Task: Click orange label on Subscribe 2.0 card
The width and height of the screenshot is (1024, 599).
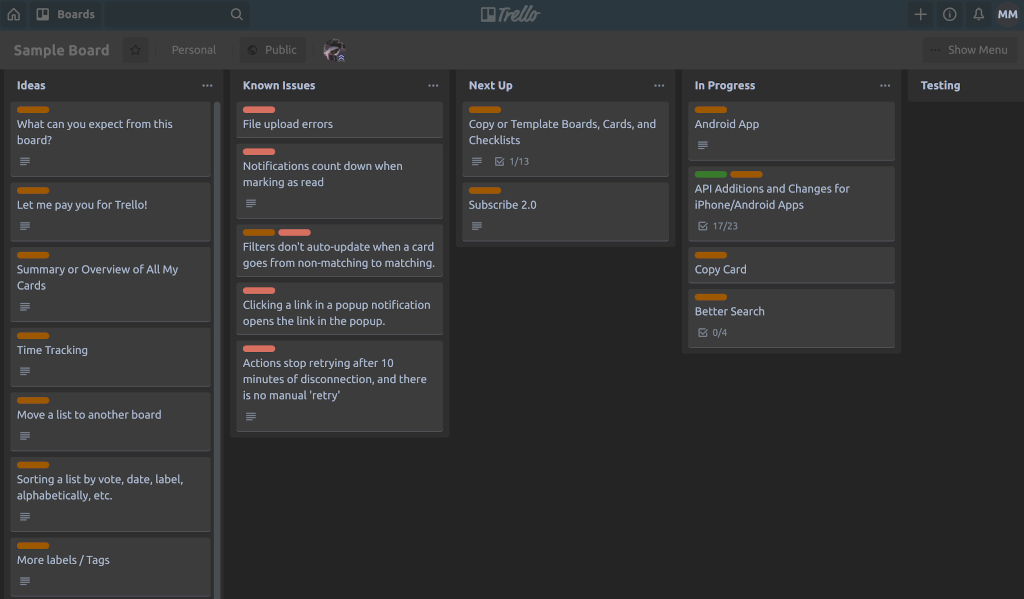Action: [x=485, y=191]
